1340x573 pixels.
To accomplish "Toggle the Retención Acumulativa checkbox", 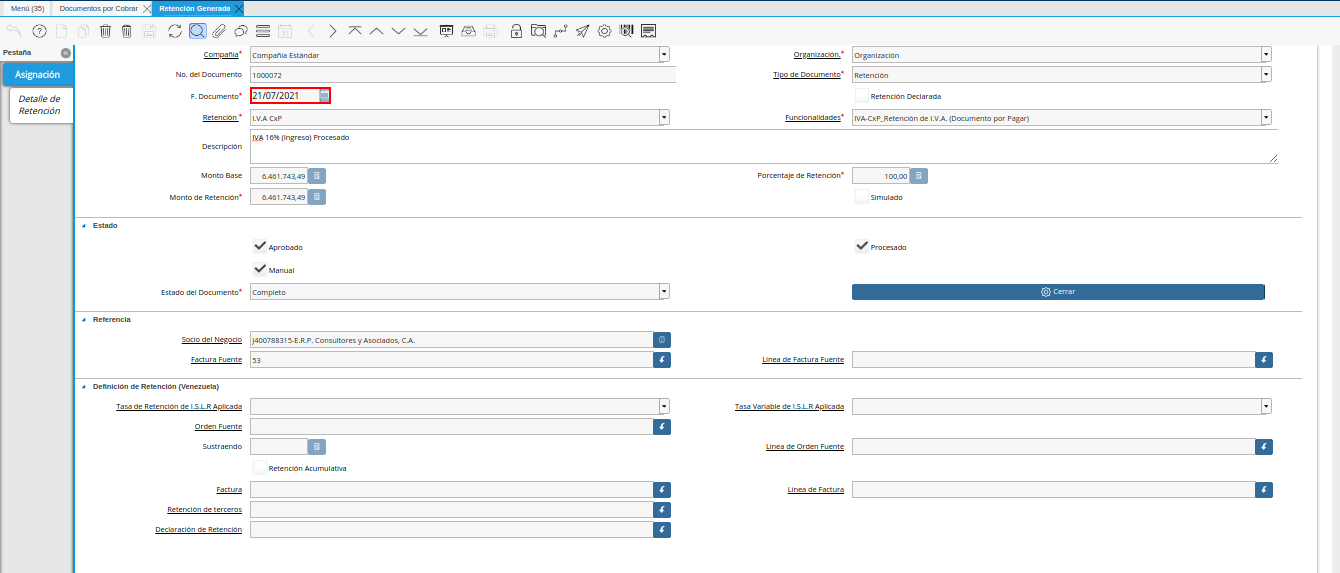I will (x=260, y=467).
